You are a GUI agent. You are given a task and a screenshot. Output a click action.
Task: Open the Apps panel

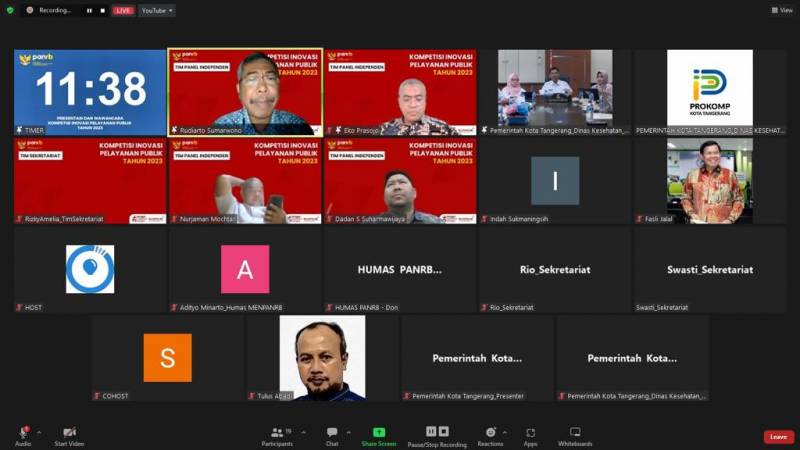[530, 433]
